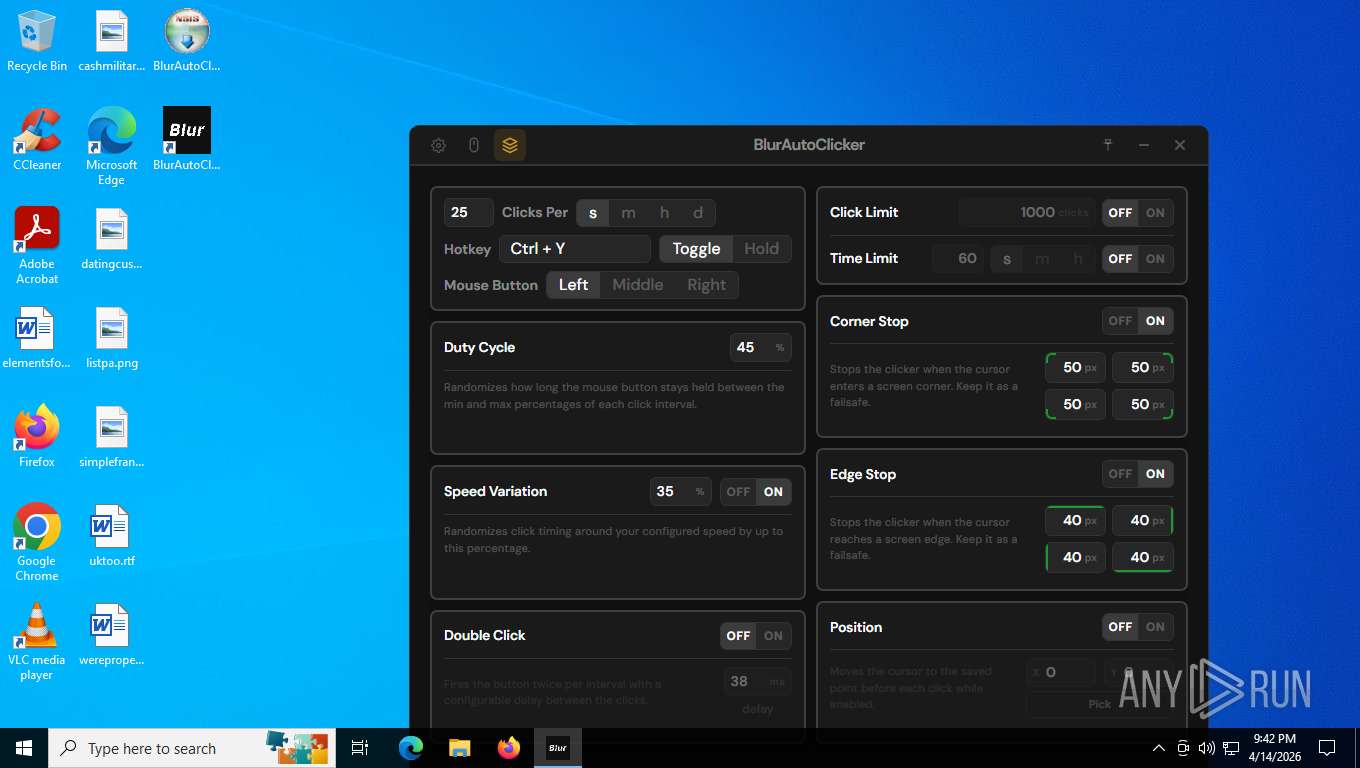This screenshot has height=768, width=1360.
Task: Open the CCleaner desktop shortcut
Action: (x=37, y=140)
